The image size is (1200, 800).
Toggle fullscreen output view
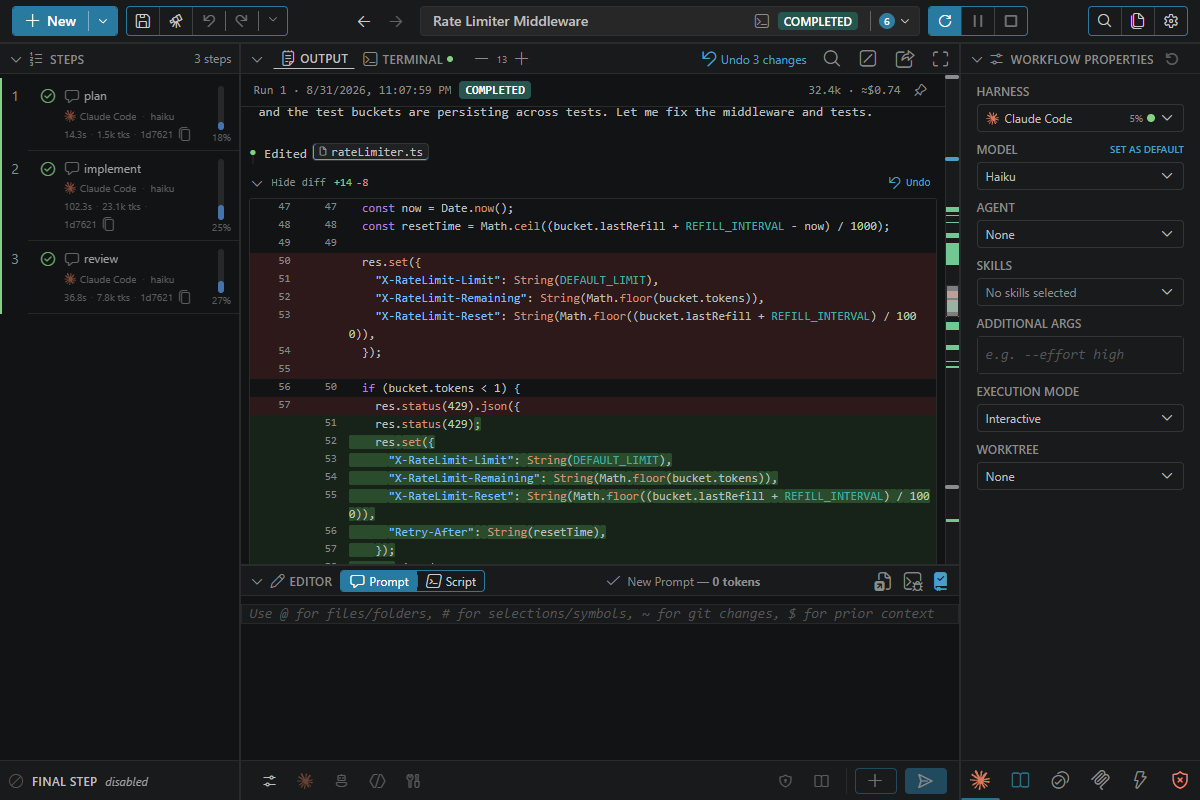[940, 59]
